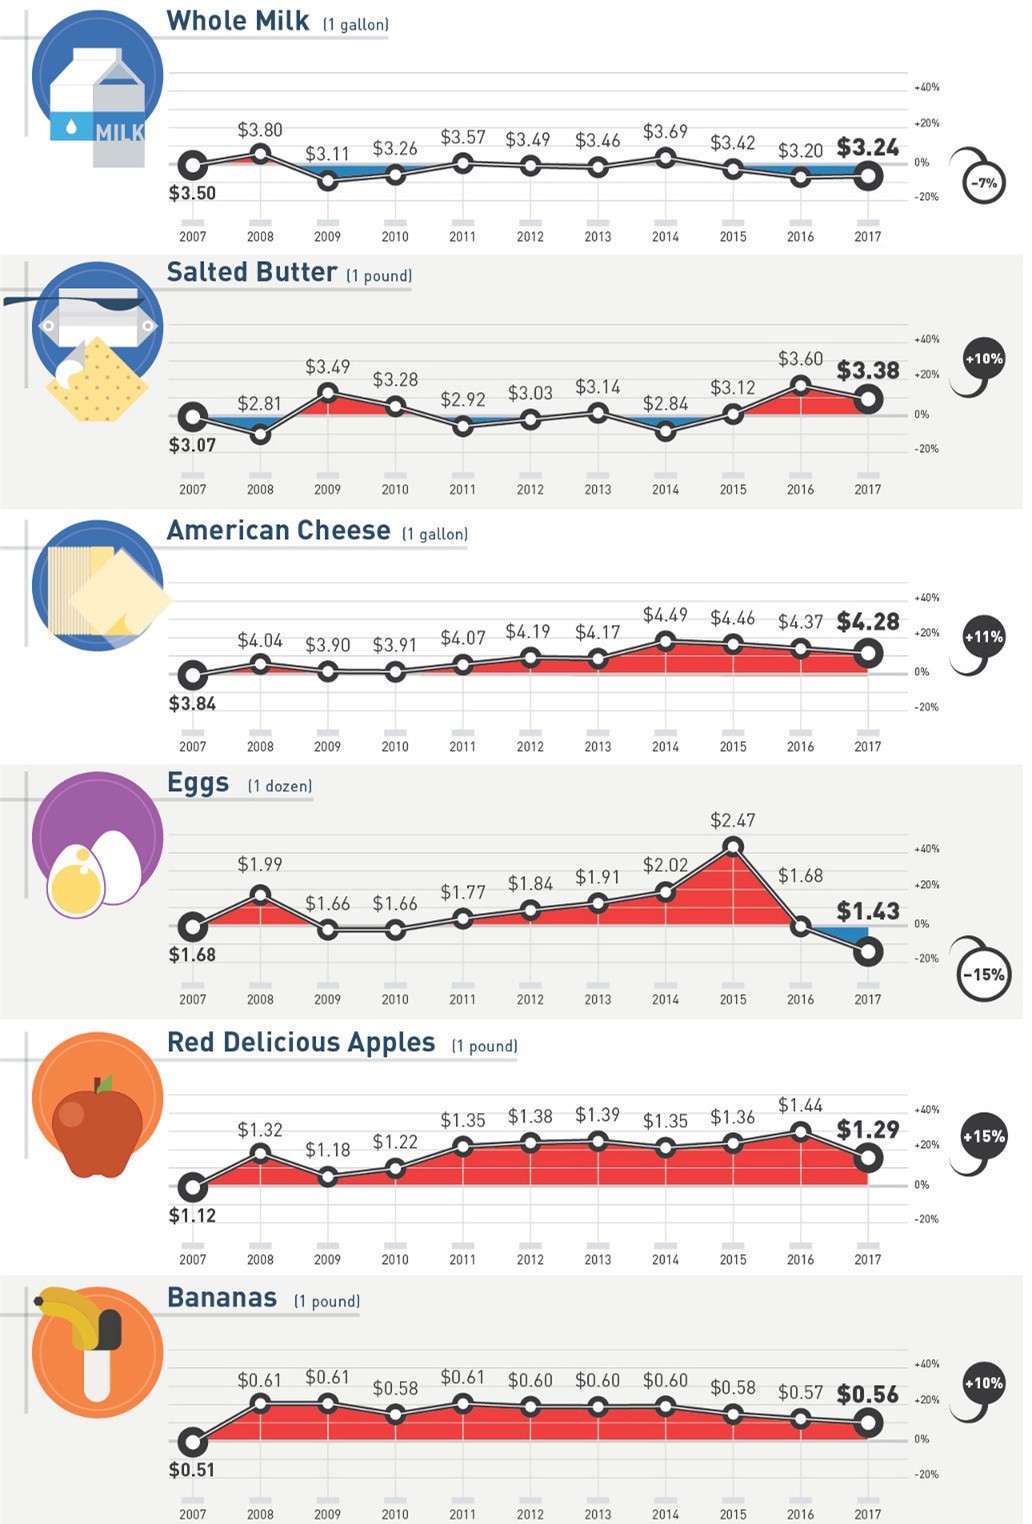Click the -7% change badge for milk

984,183
